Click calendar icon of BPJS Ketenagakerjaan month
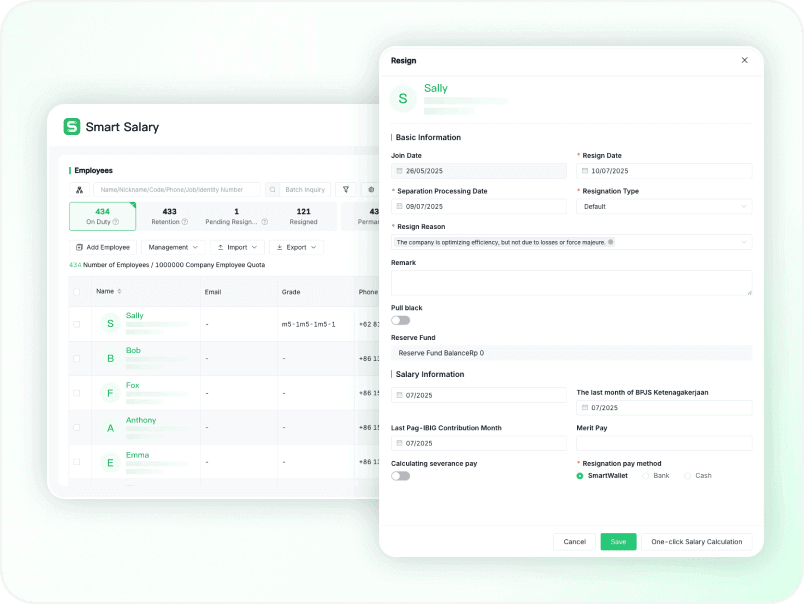The image size is (804, 604). 585,408
